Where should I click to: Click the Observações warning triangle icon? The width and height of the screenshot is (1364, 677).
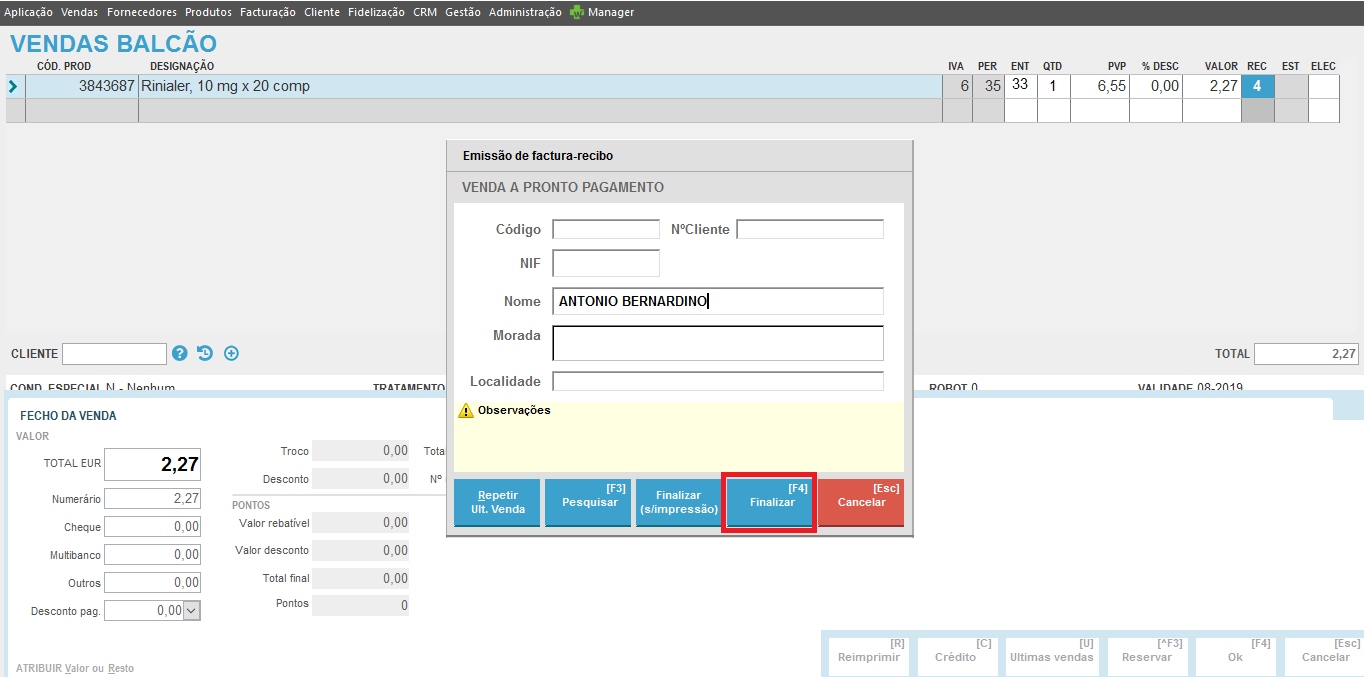coord(465,411)
